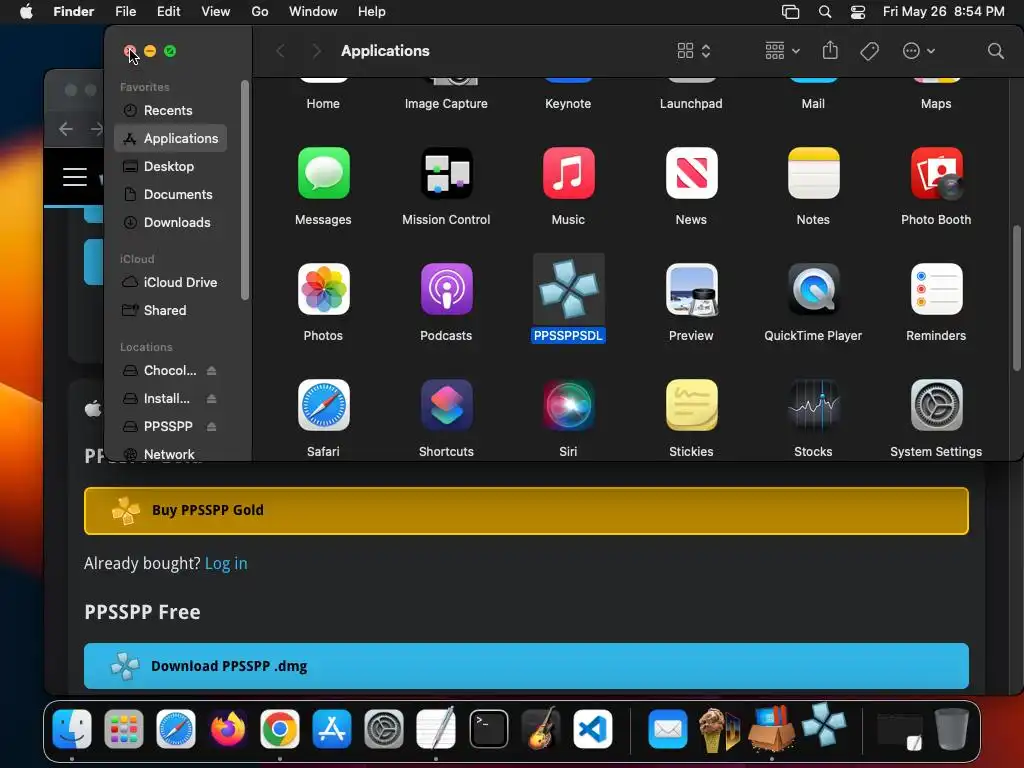Click the Finder forward navigation arrow
Viewport: 1024px width, 768px height.
pos(317,51)
